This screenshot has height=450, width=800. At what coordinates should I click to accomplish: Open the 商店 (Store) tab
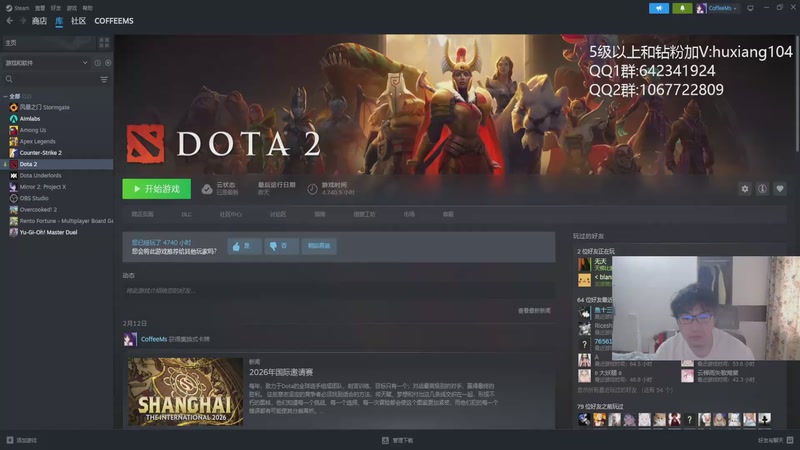click(39, 21)
